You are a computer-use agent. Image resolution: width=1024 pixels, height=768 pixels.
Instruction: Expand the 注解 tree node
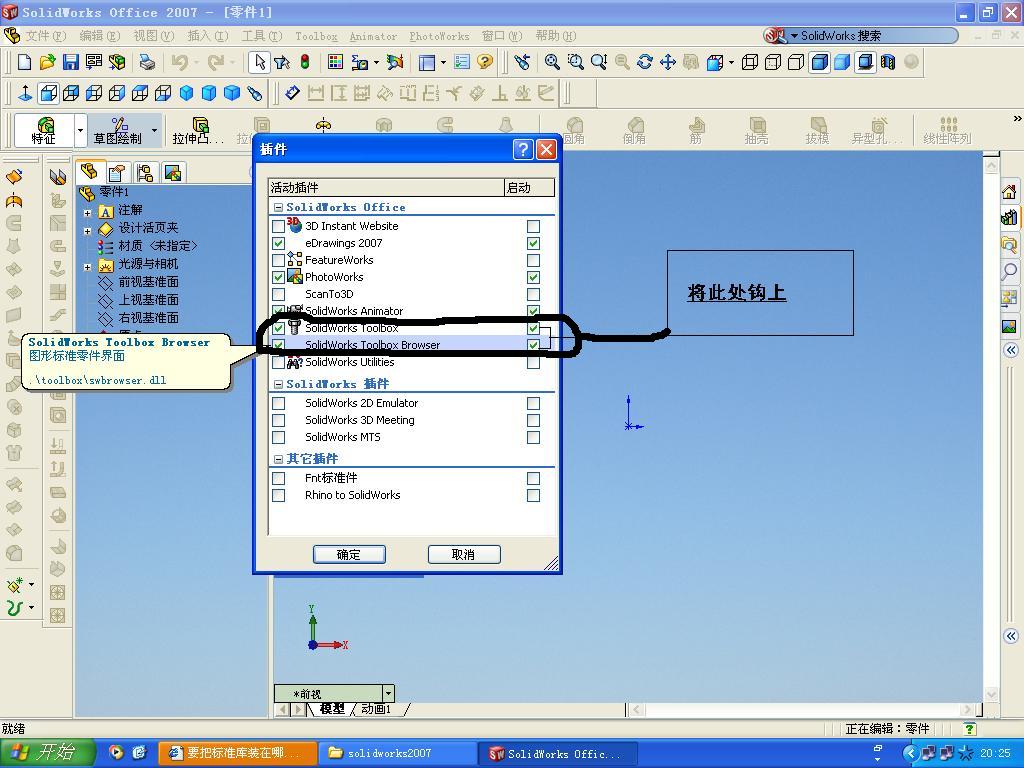(88, 212)
